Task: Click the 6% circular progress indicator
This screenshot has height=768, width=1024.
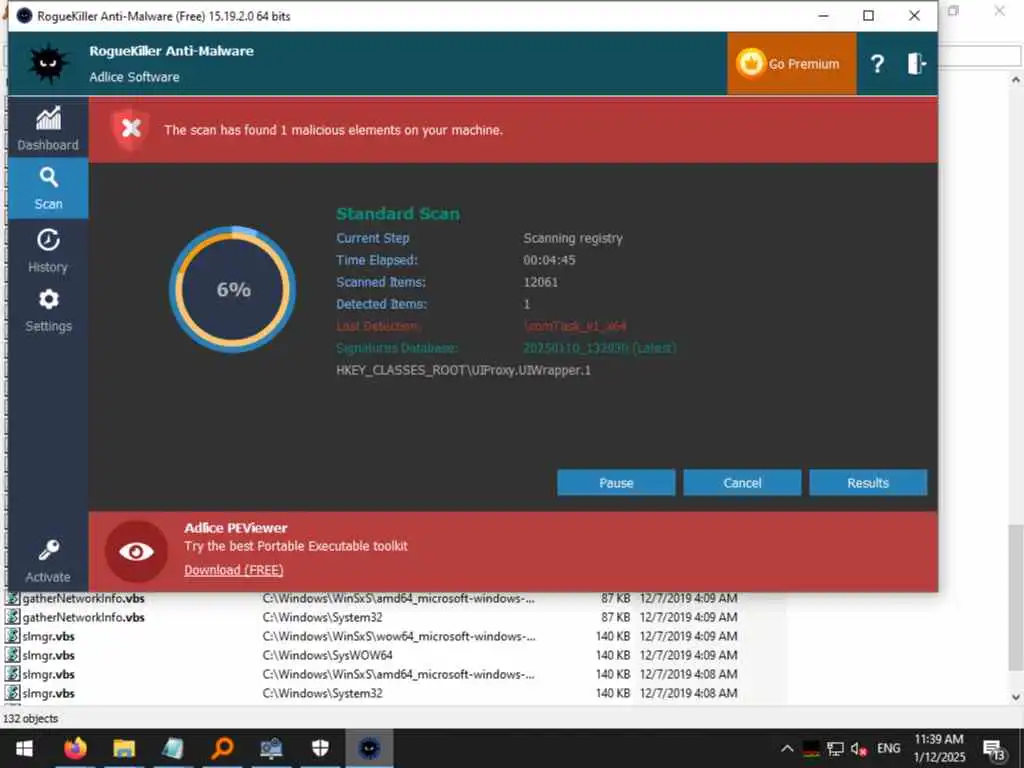Action: 232,289
